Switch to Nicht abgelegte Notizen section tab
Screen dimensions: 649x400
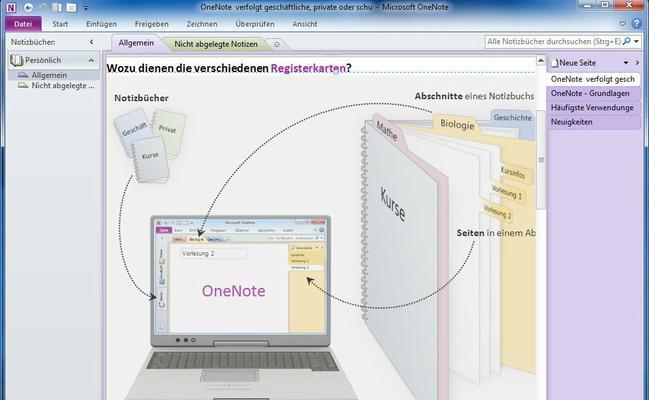tap(216, 44)
